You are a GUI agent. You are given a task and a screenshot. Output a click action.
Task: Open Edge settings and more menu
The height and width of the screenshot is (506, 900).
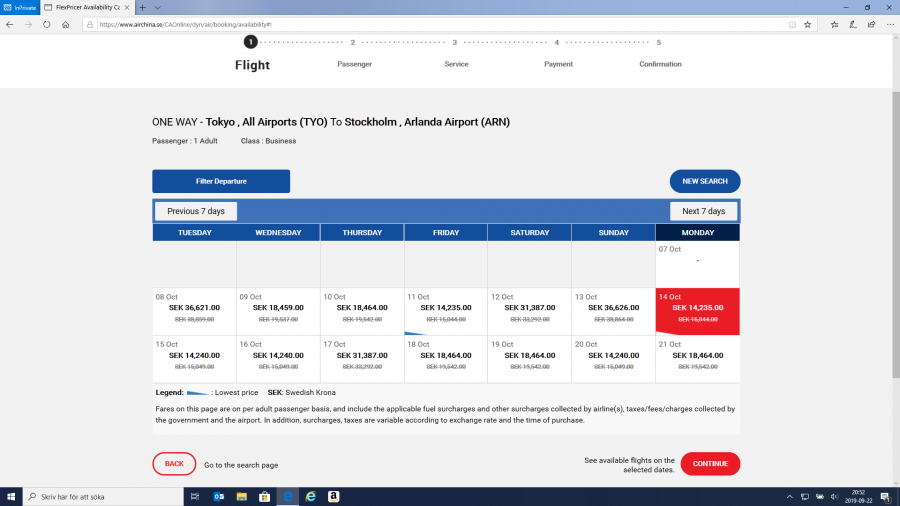tap(889, 24)
